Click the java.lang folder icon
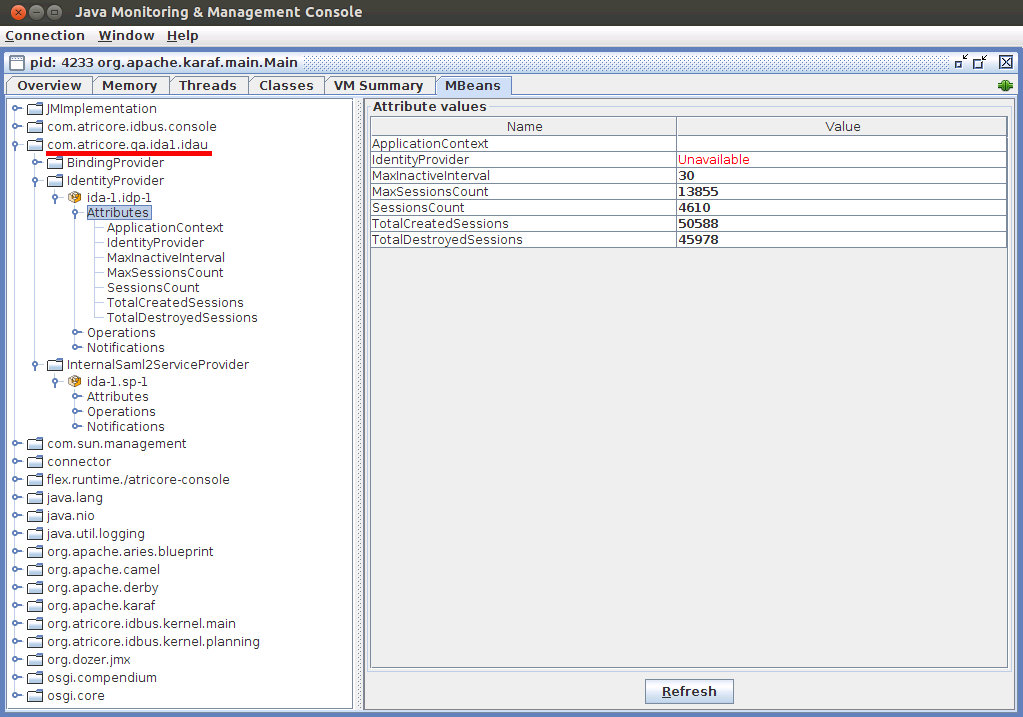This screenshot has height=717, width=1023. (35, 498)
